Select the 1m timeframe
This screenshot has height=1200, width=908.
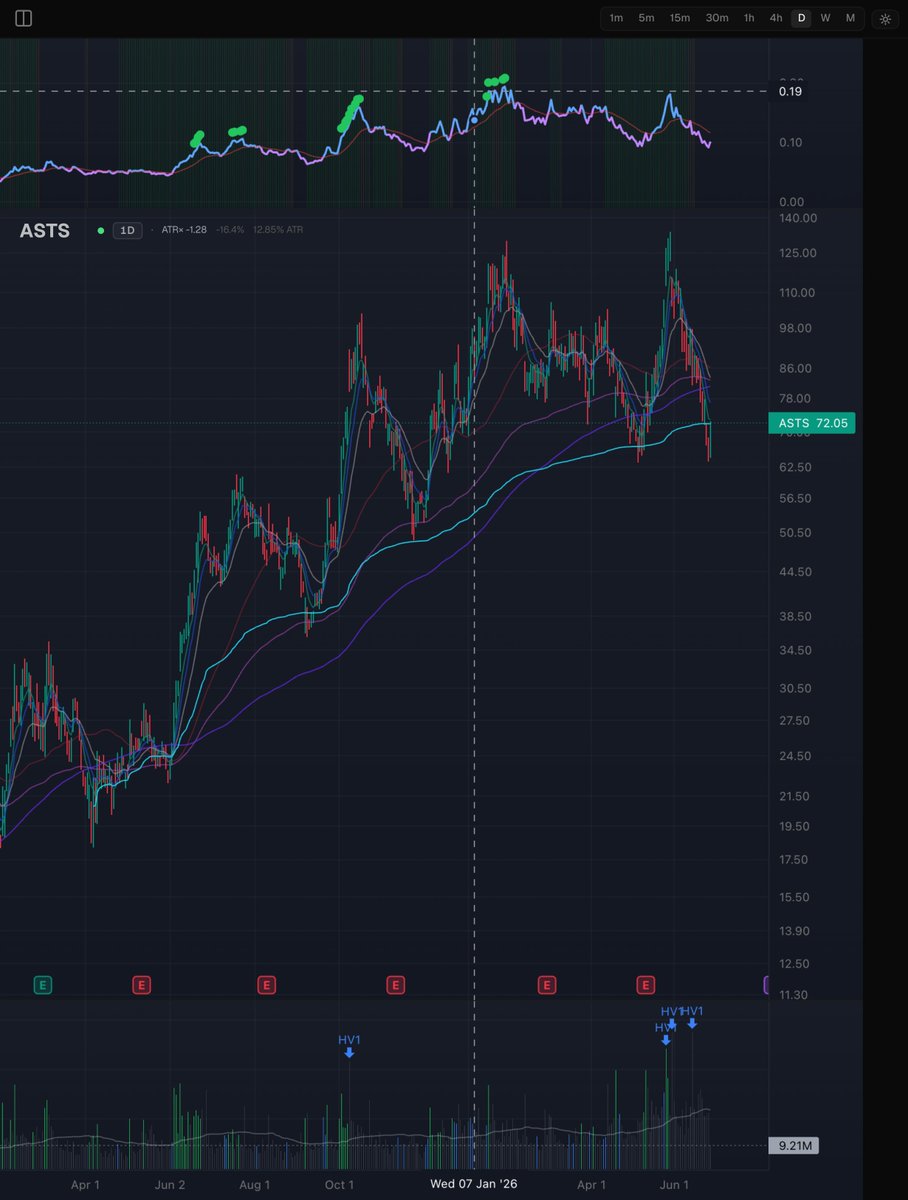(x=616, y=18)
